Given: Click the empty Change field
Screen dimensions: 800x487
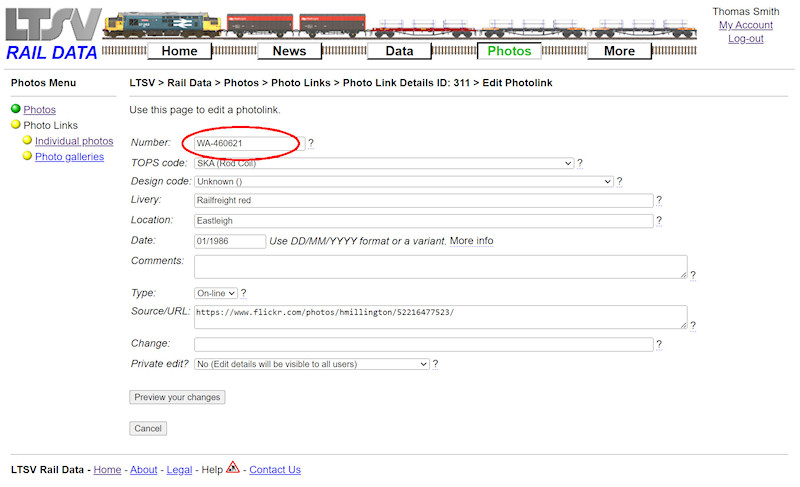Looking at the screenshot, I should 423,344.
